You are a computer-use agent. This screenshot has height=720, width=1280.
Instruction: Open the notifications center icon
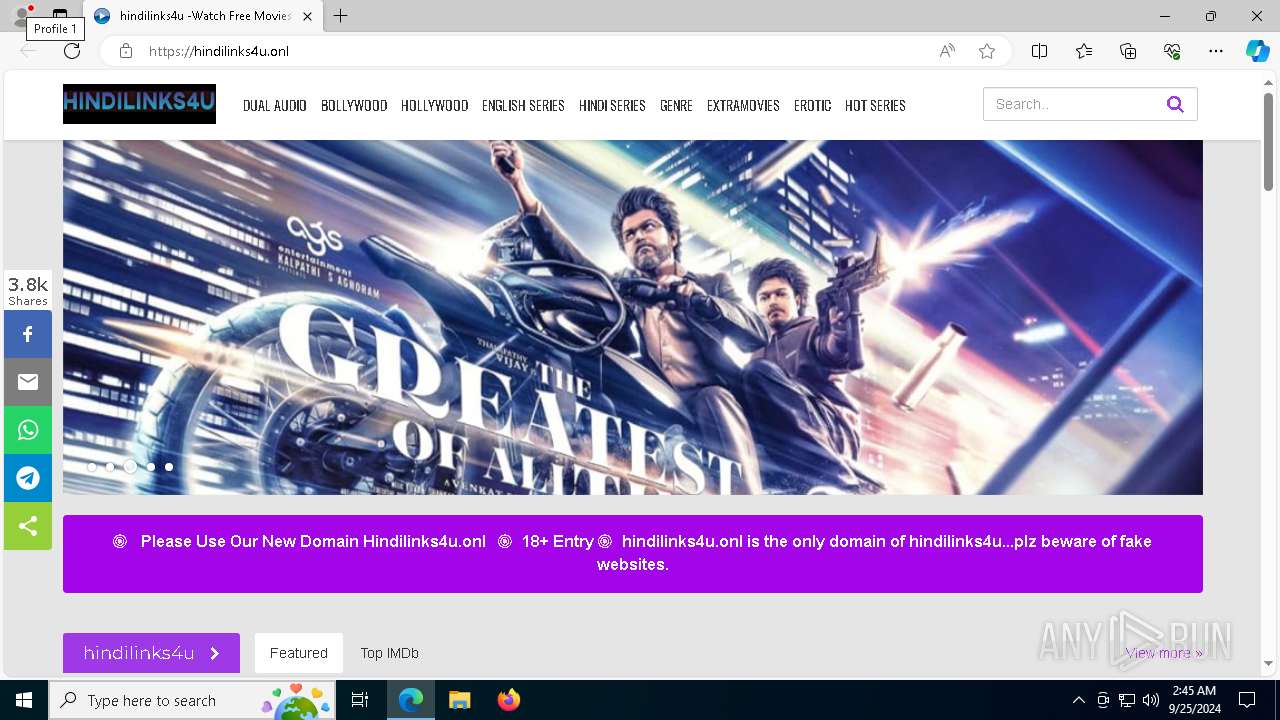pyautogui.click(x=1247, y=700)
